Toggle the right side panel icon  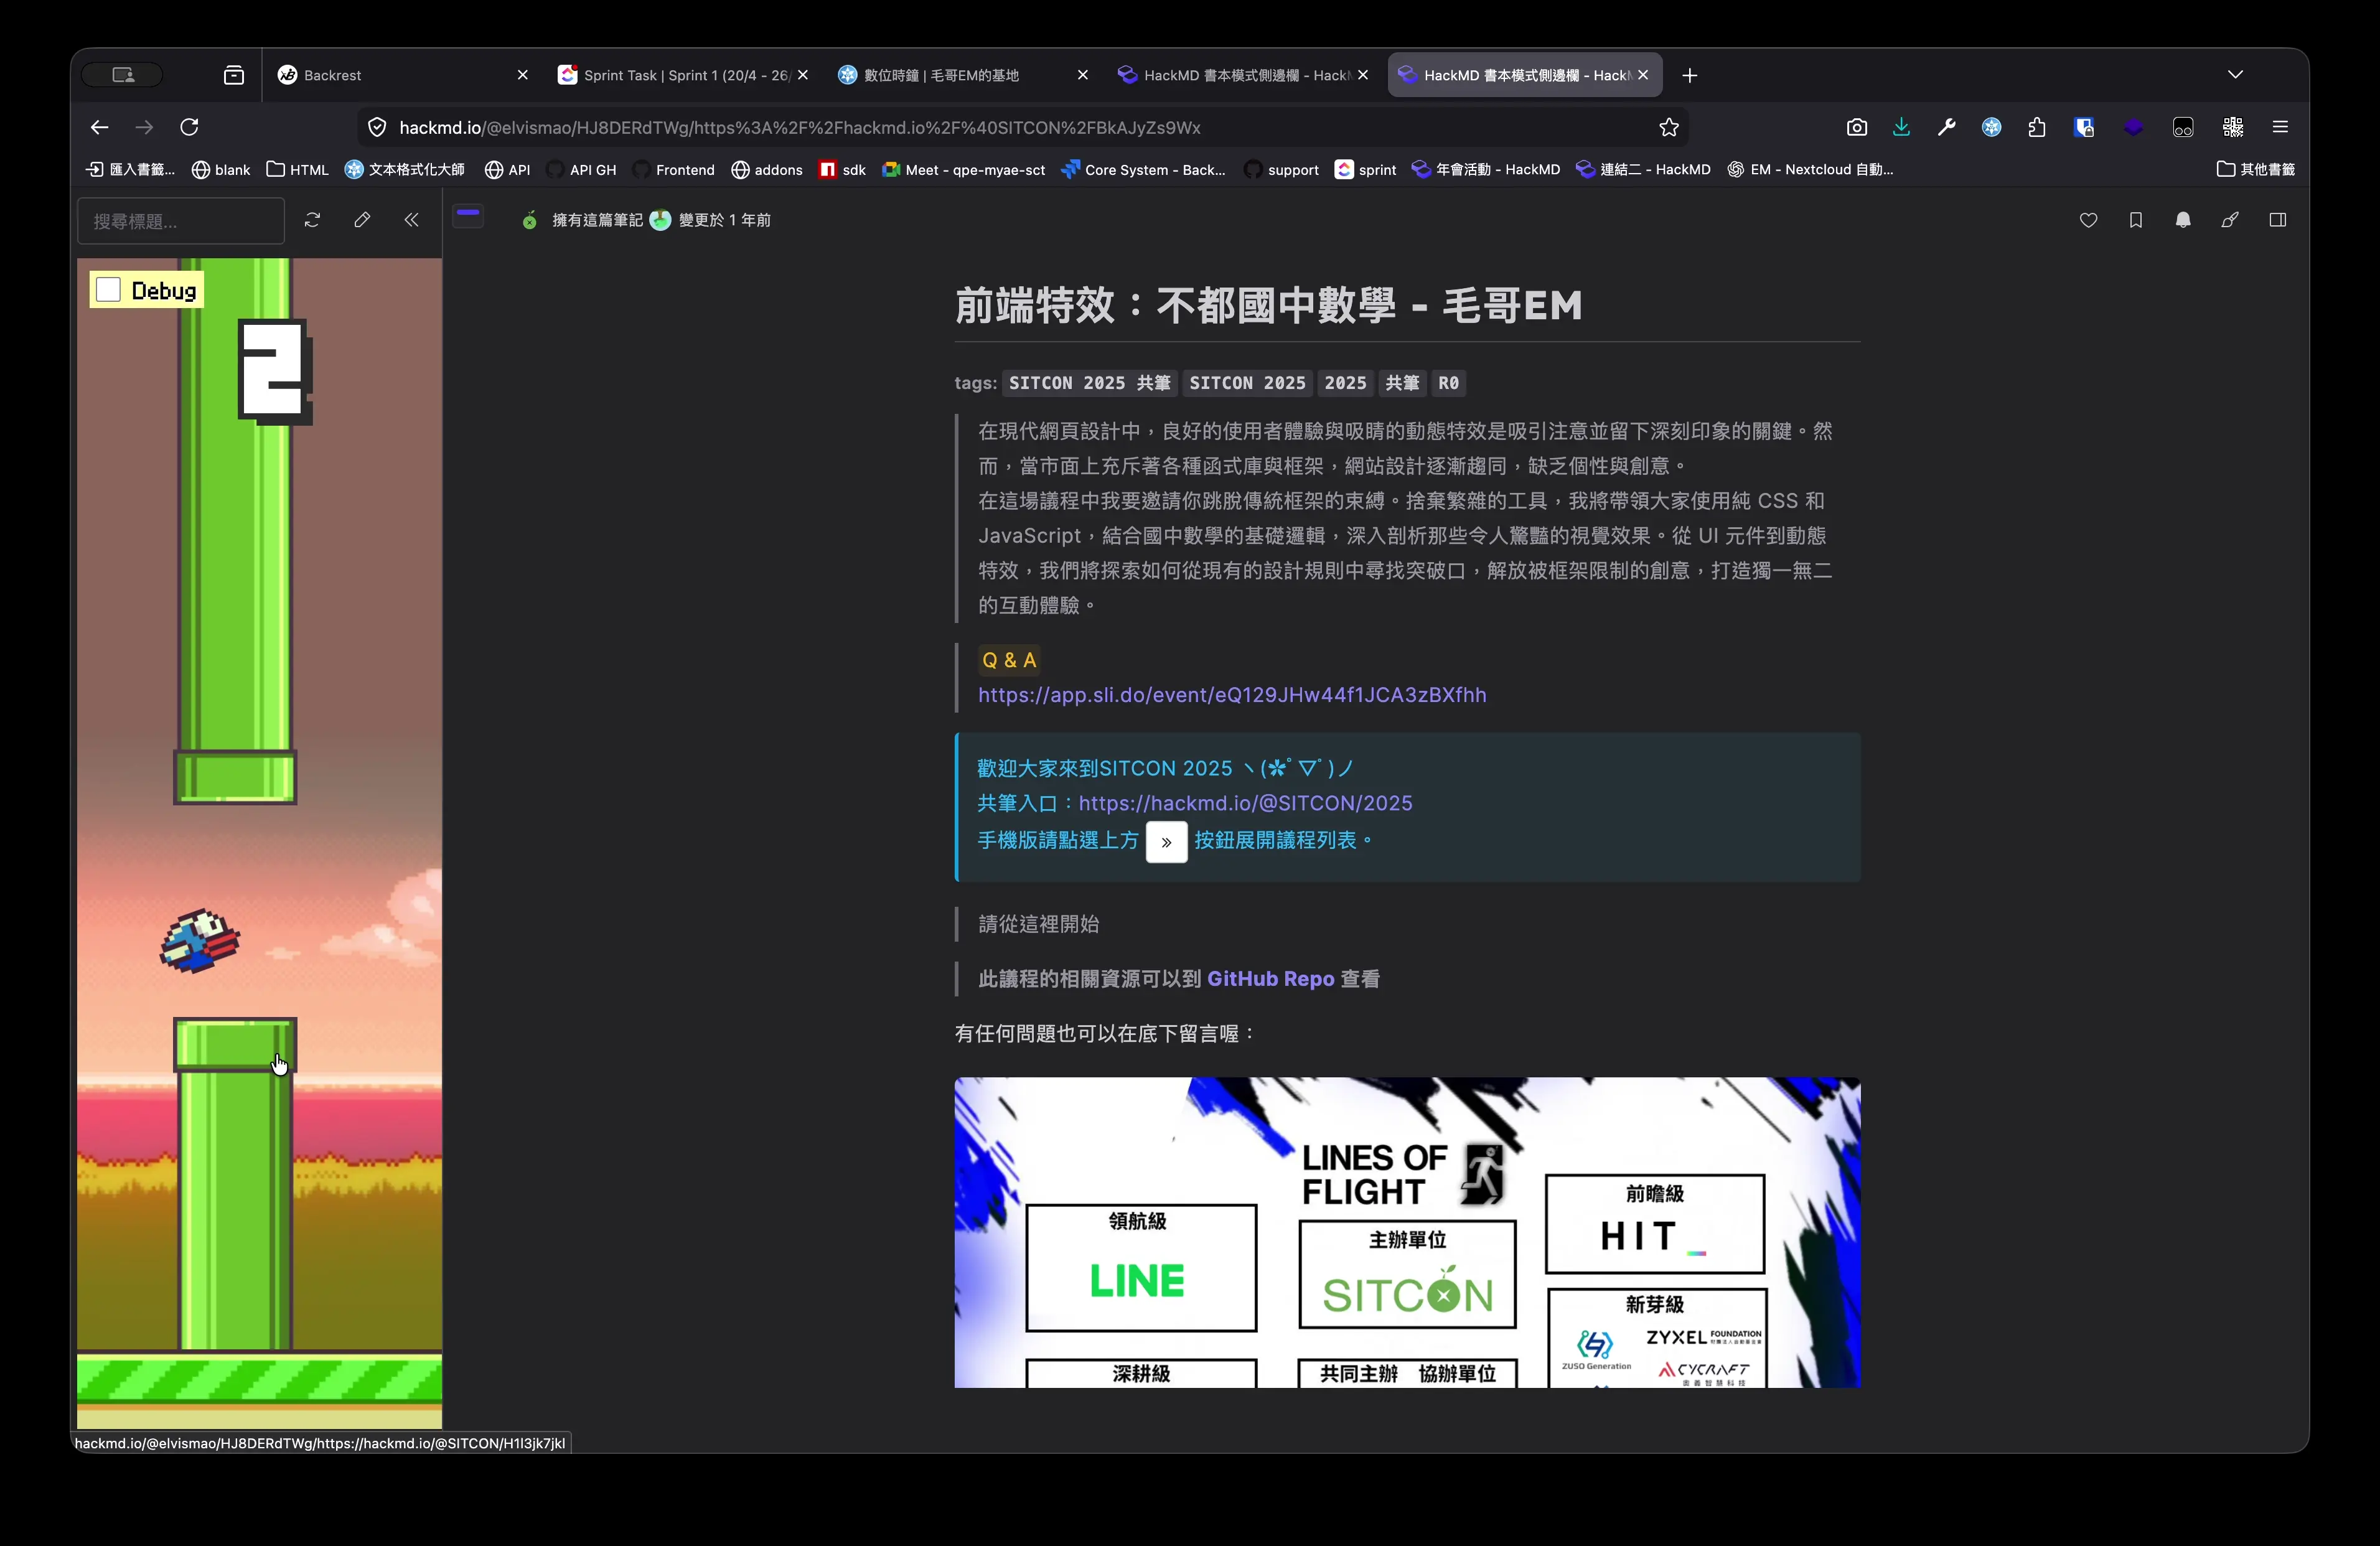click(2277, 220)
